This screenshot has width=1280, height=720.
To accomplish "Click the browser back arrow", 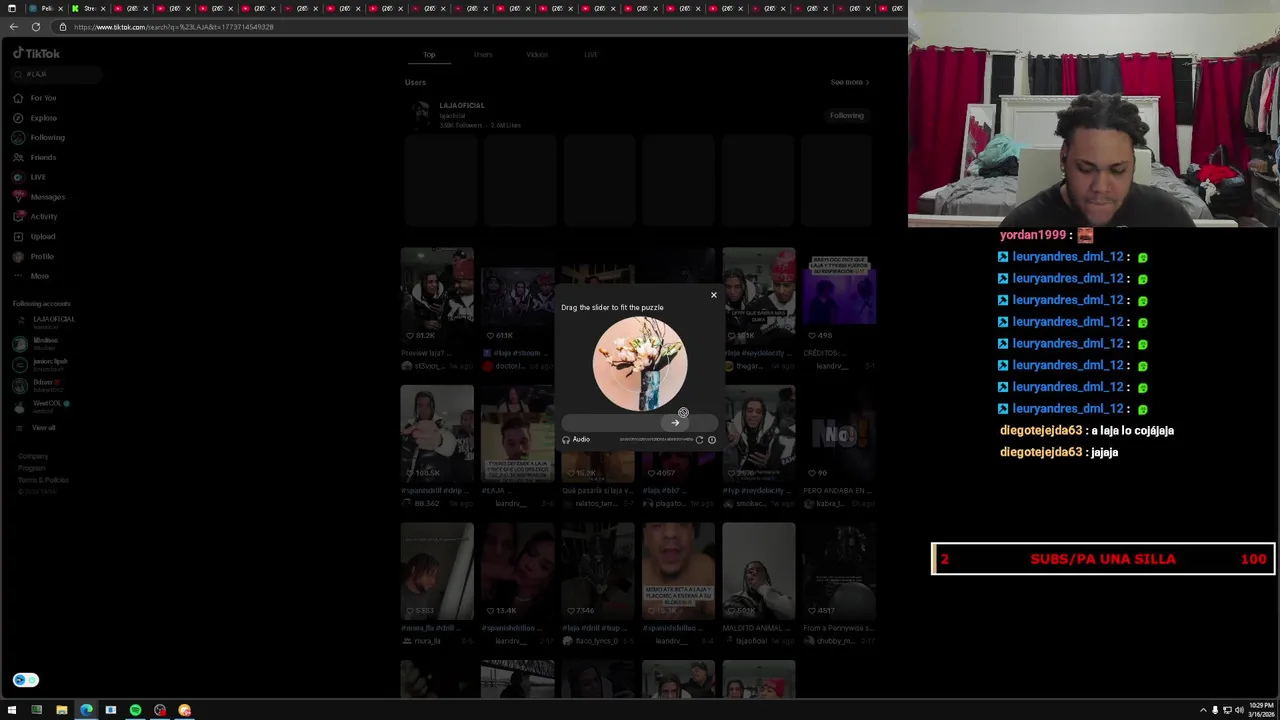I will coord(14,27).
